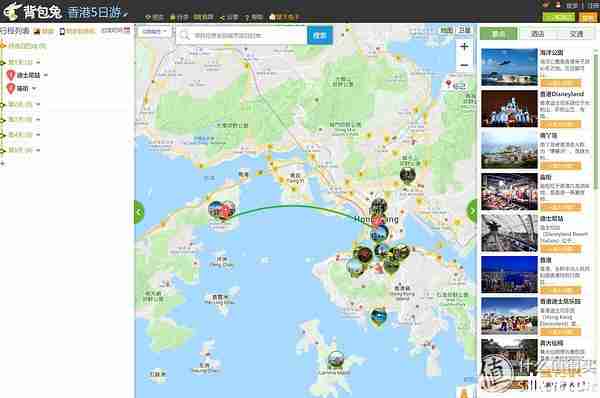Switch map to satellite (卫星) view

coord(465,30)
